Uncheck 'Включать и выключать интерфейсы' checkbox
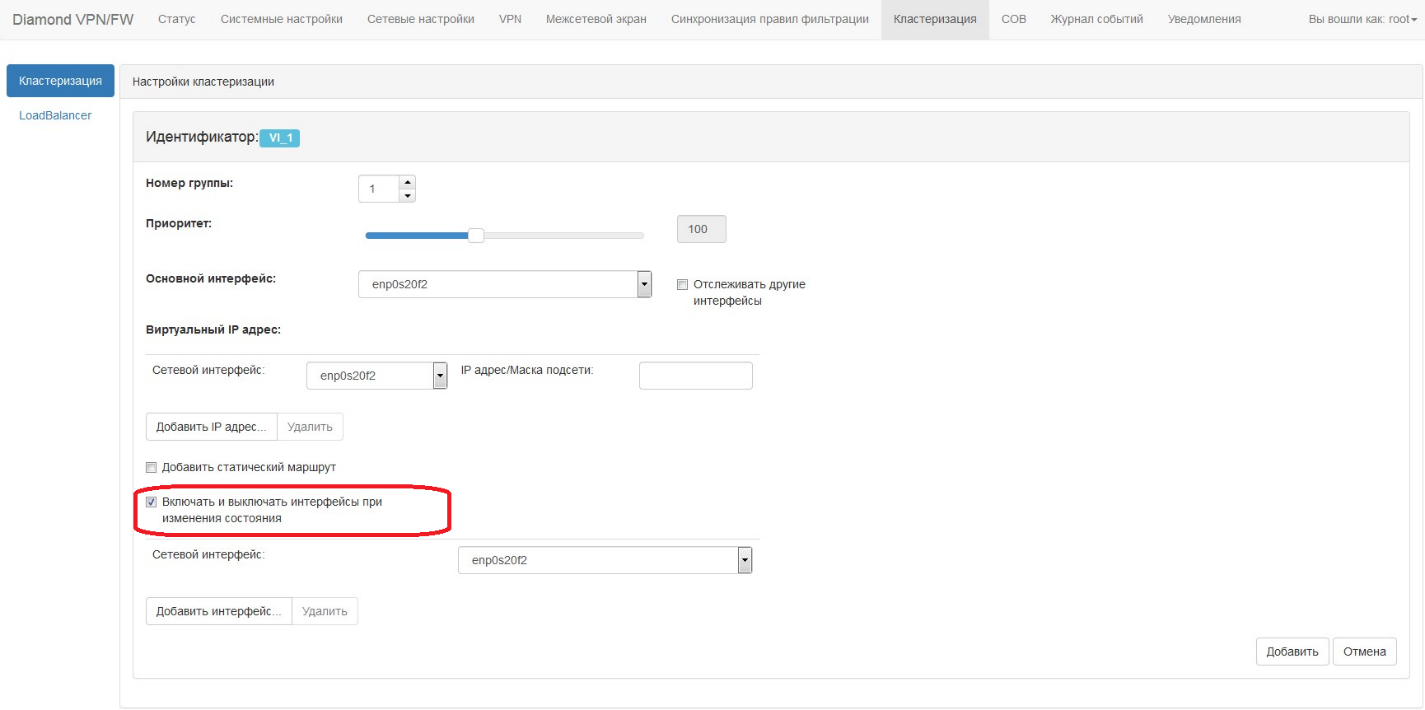The height and width of the screenshot is (710, 1425). click(x=152, y=502)
